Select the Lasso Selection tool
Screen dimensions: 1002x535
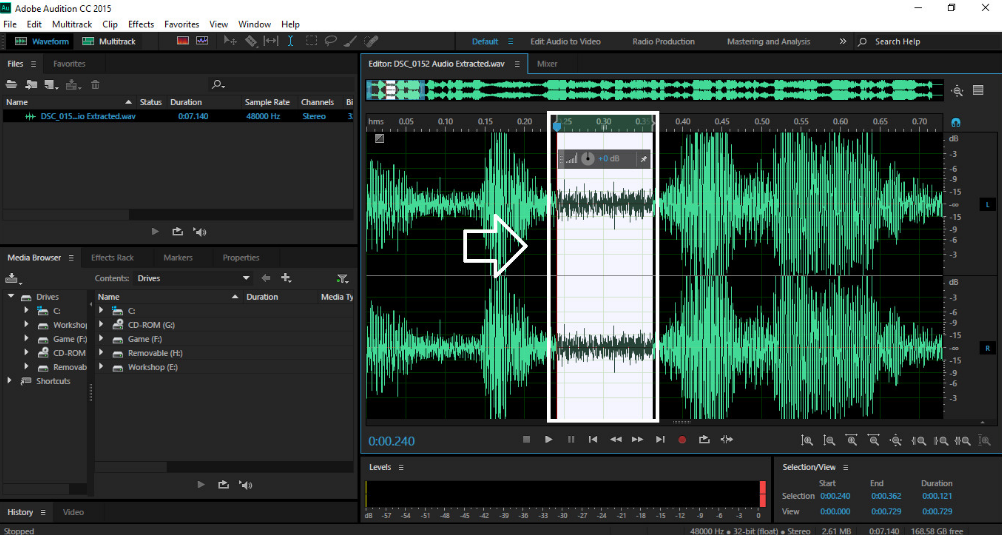[332, 41]
